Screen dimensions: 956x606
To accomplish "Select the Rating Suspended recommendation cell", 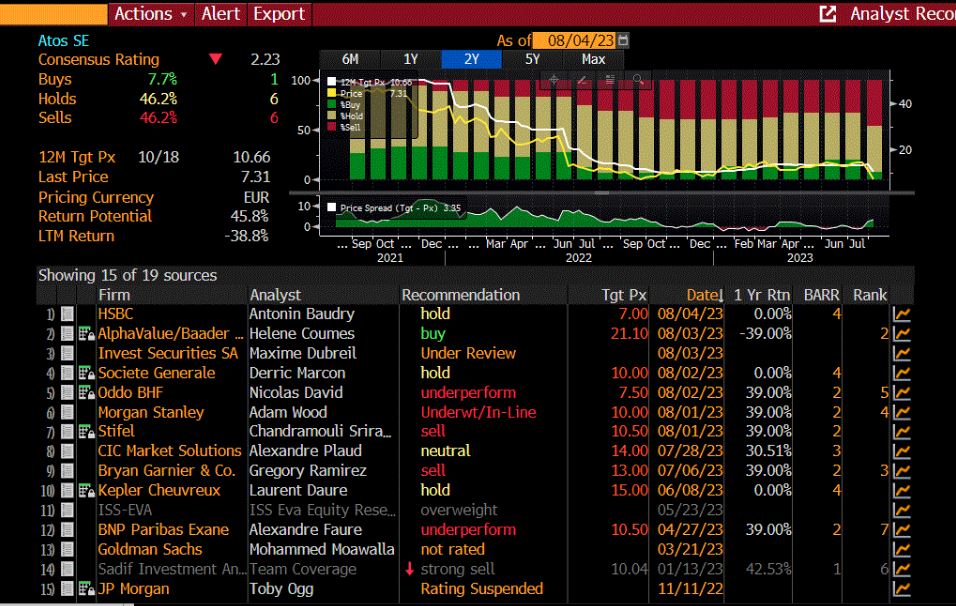I will tap(482, 589).
